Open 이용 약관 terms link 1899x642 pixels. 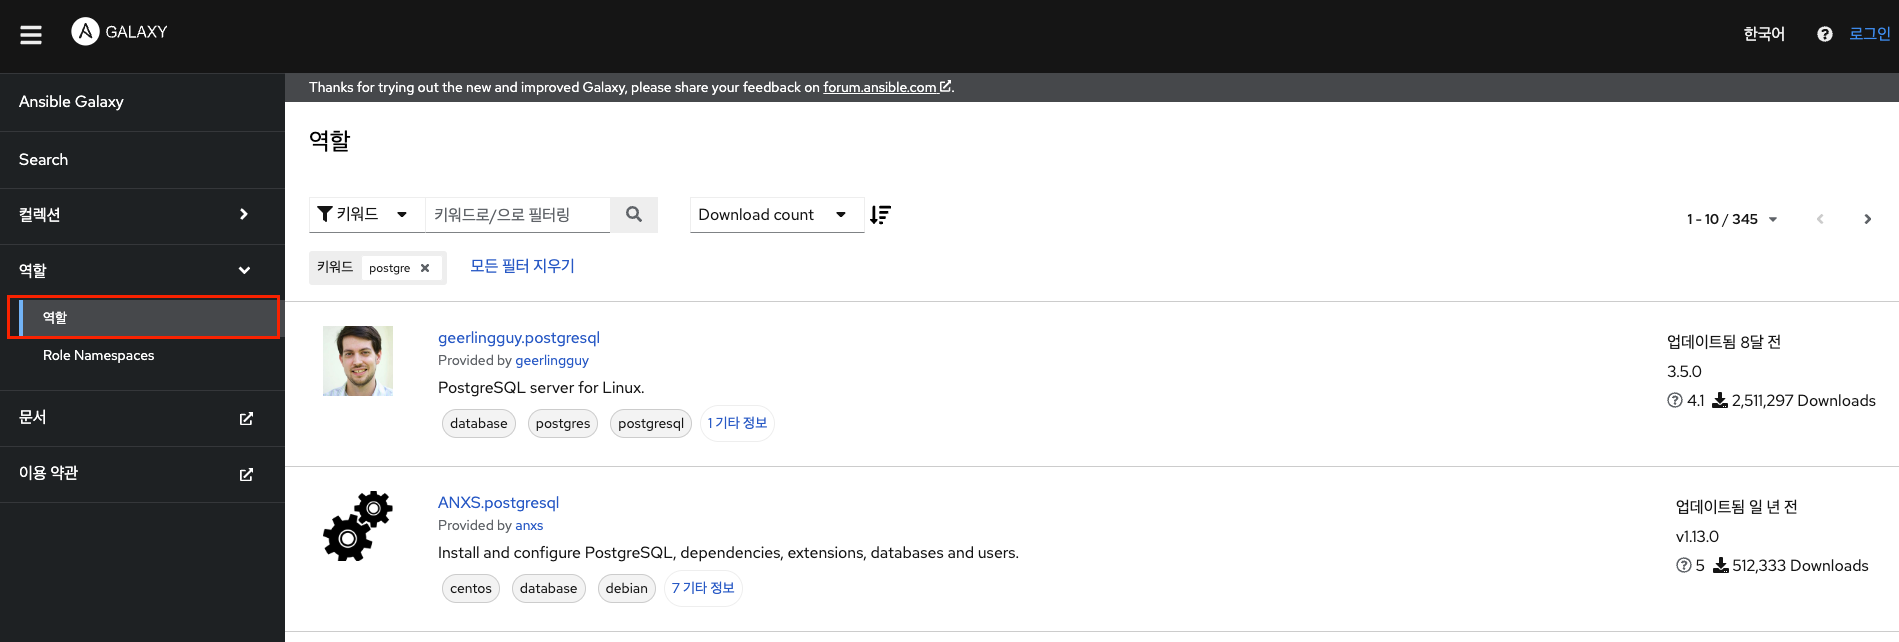142,474
